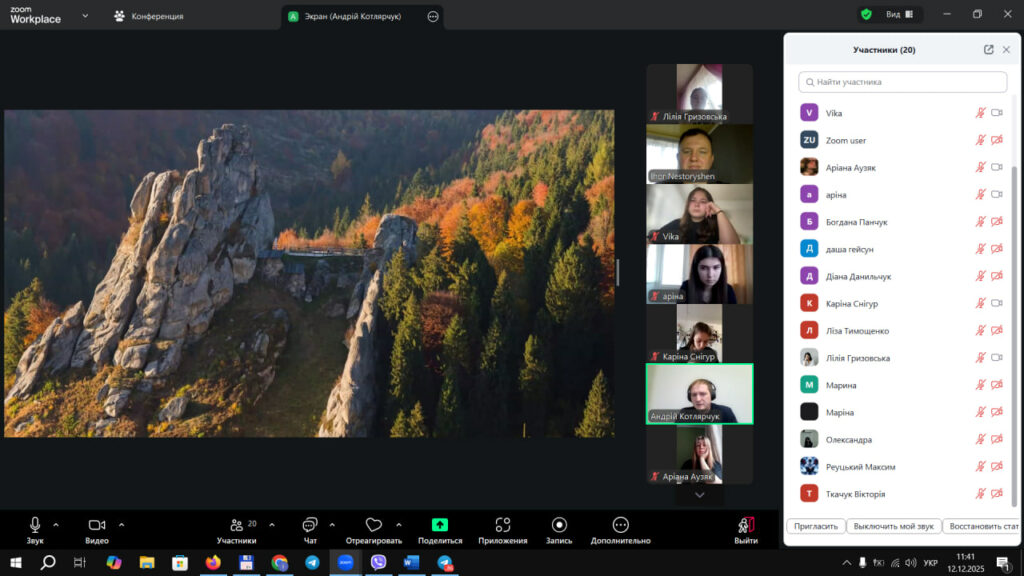Expand the audio options arrow next to Звук
The height and width of the screenshot is (576, 1024).
tap(56, 524)
